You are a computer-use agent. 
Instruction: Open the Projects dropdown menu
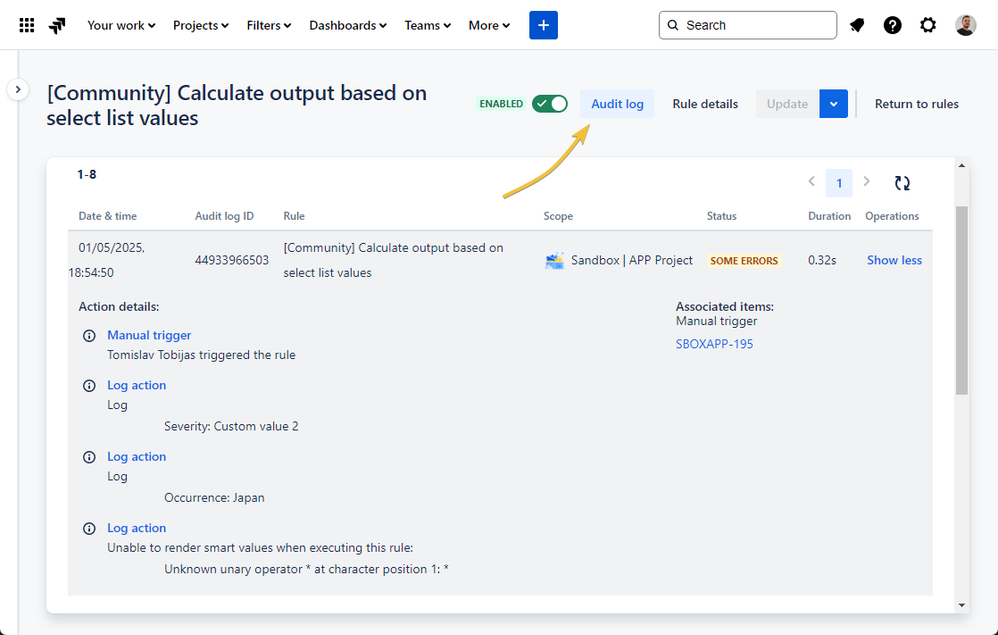[x=200, y=25]
